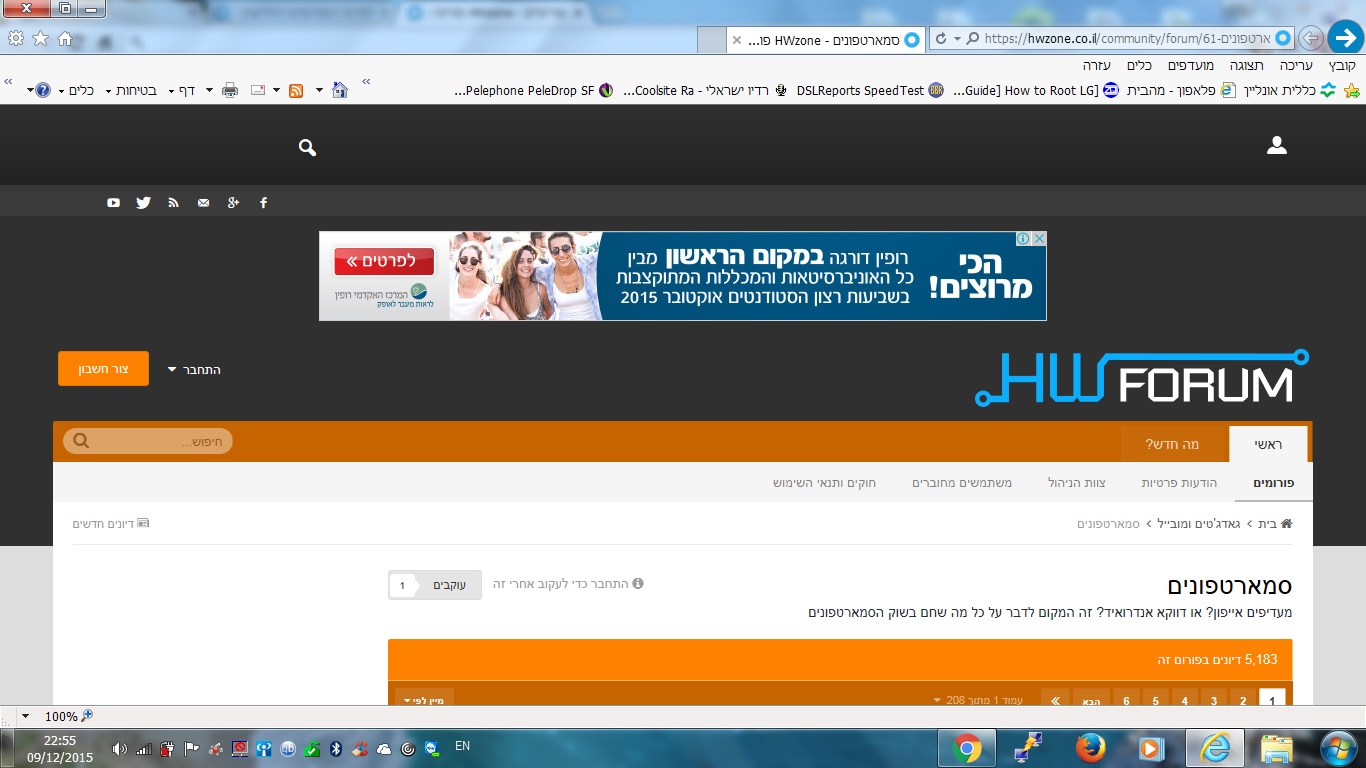
Task: Open the user profile icon in header
Action: coord(1276,146)
